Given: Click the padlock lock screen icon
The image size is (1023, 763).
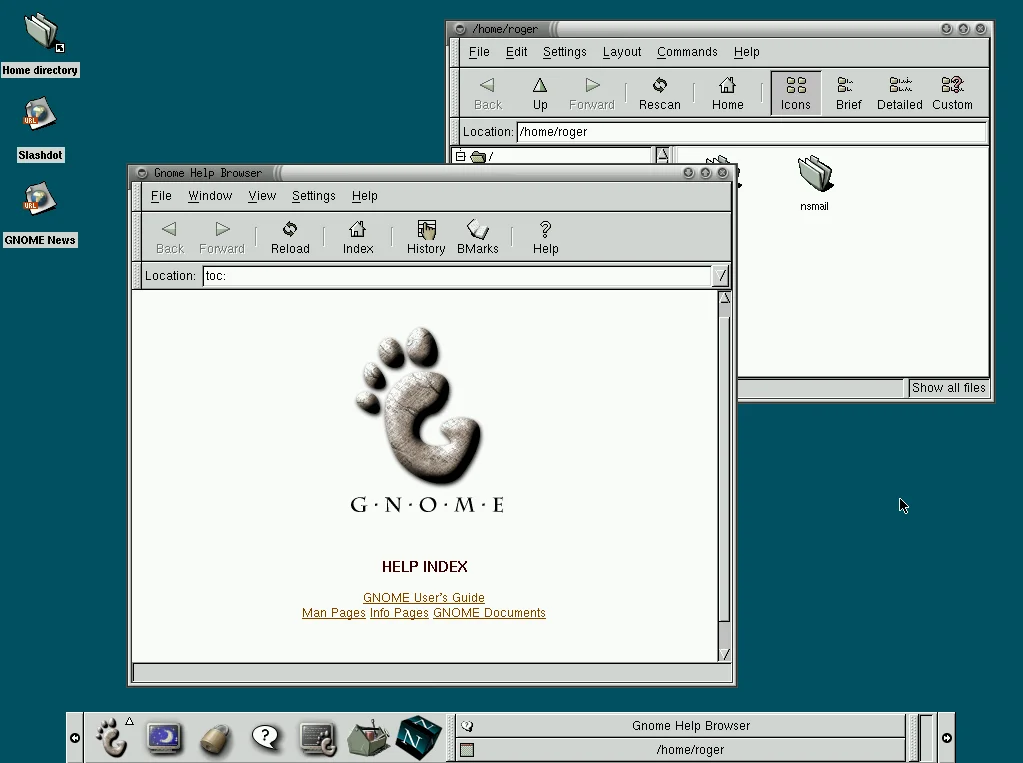Looking at the screenshot, I should (x=215, y=740).
